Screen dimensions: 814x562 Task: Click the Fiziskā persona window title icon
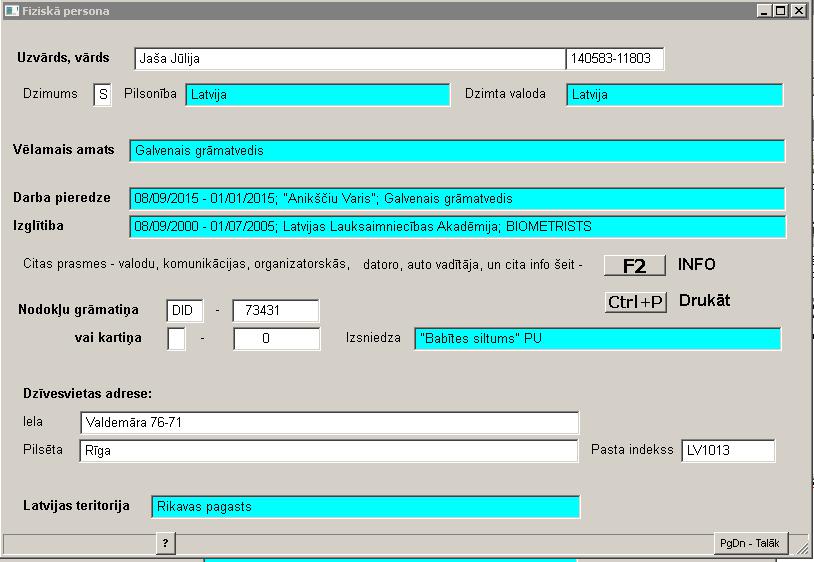tap(12, 11)
